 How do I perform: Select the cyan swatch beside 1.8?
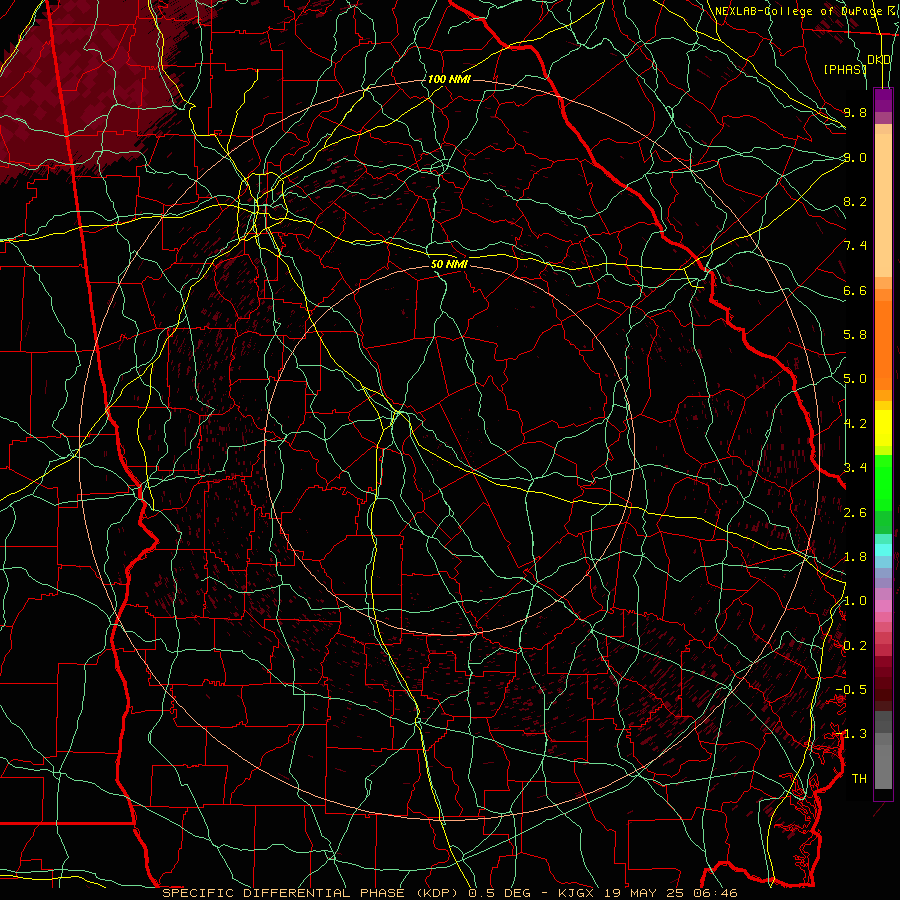click(x=883, y=550)
